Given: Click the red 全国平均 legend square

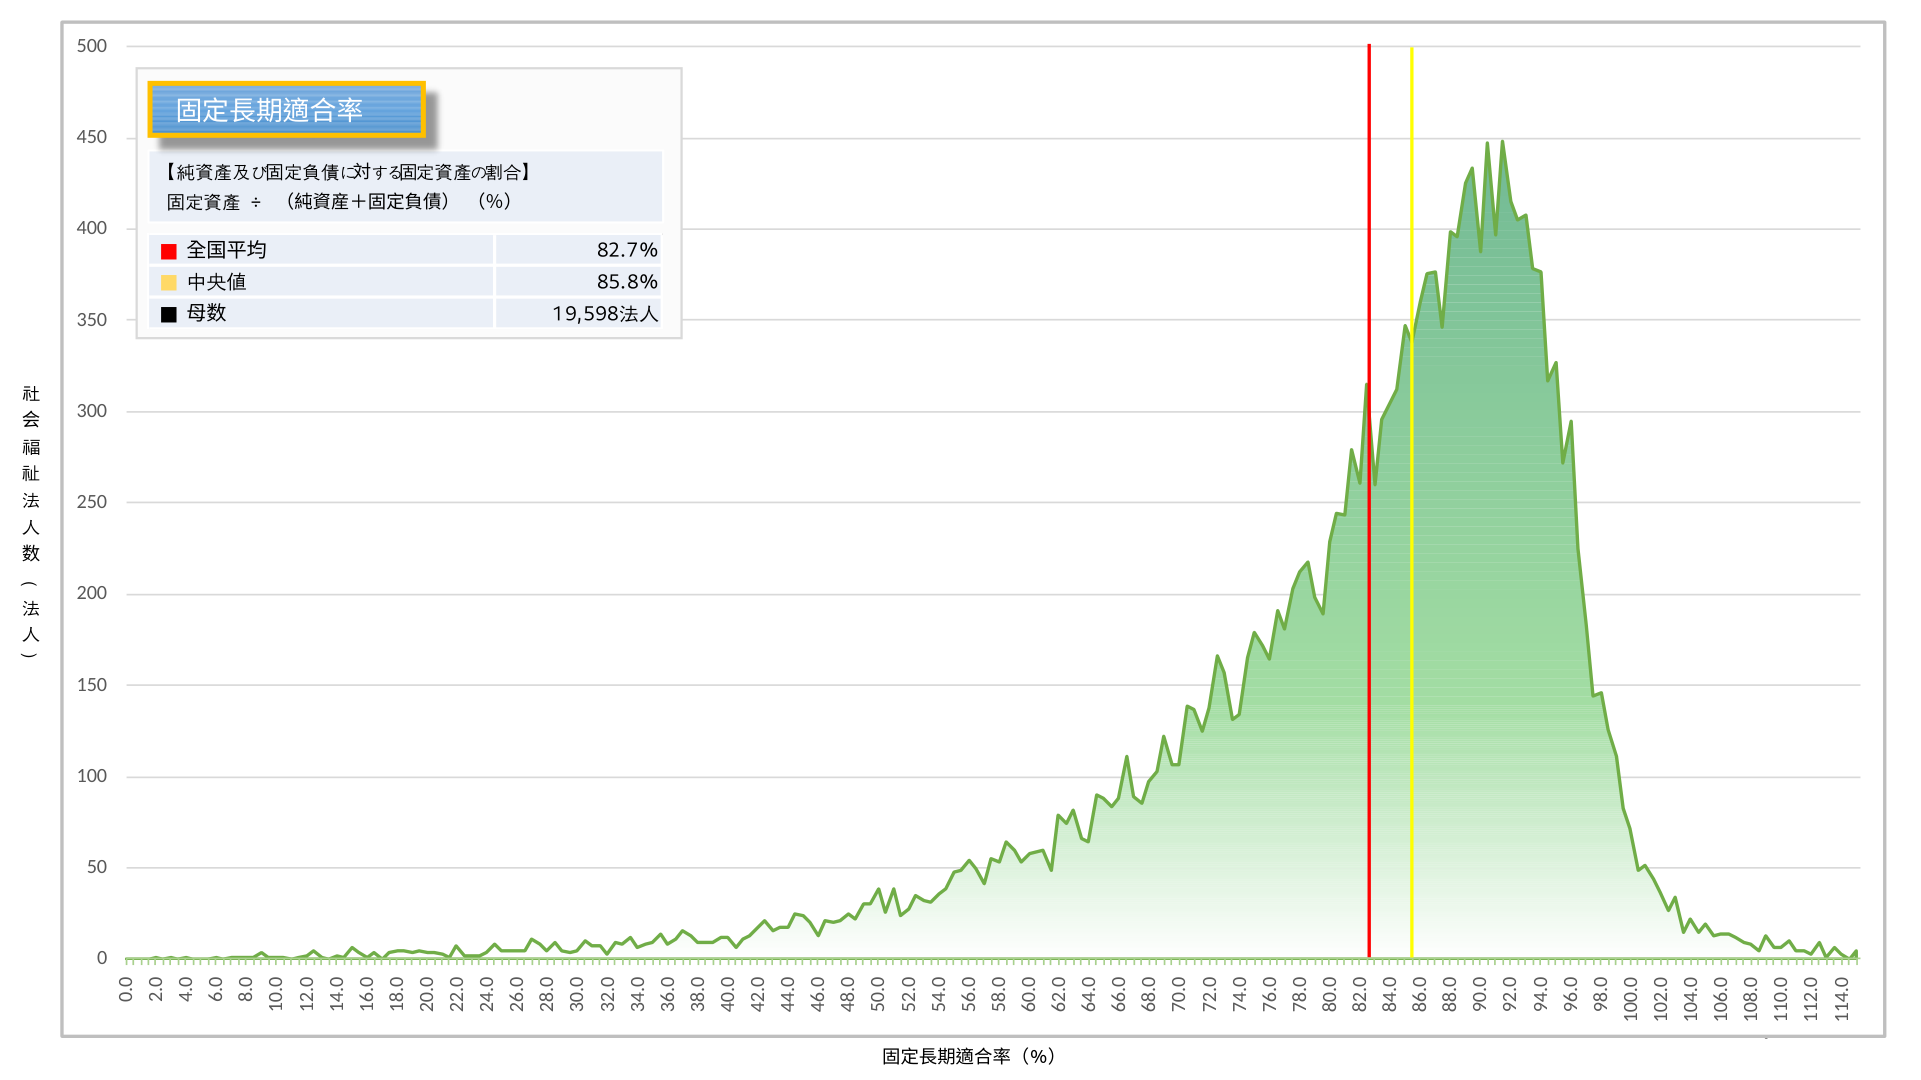Looking at the screenshot, I should [x=168, y=251].
